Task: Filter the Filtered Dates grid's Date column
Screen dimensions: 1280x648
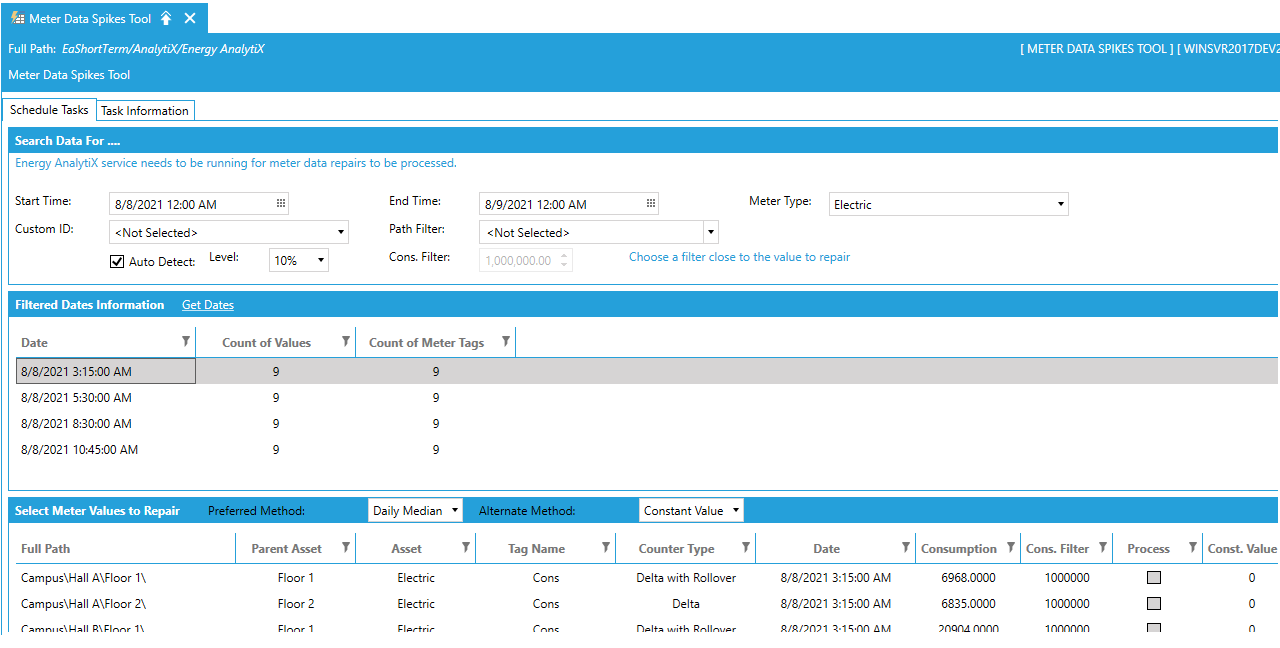Action: click(x=186, y=342)
